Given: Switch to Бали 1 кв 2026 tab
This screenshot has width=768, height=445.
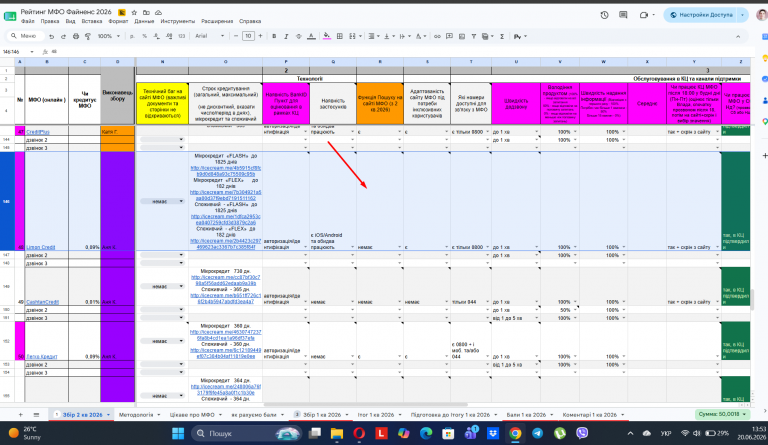Looking at the screenshot, I should click(x=526, y=415).
